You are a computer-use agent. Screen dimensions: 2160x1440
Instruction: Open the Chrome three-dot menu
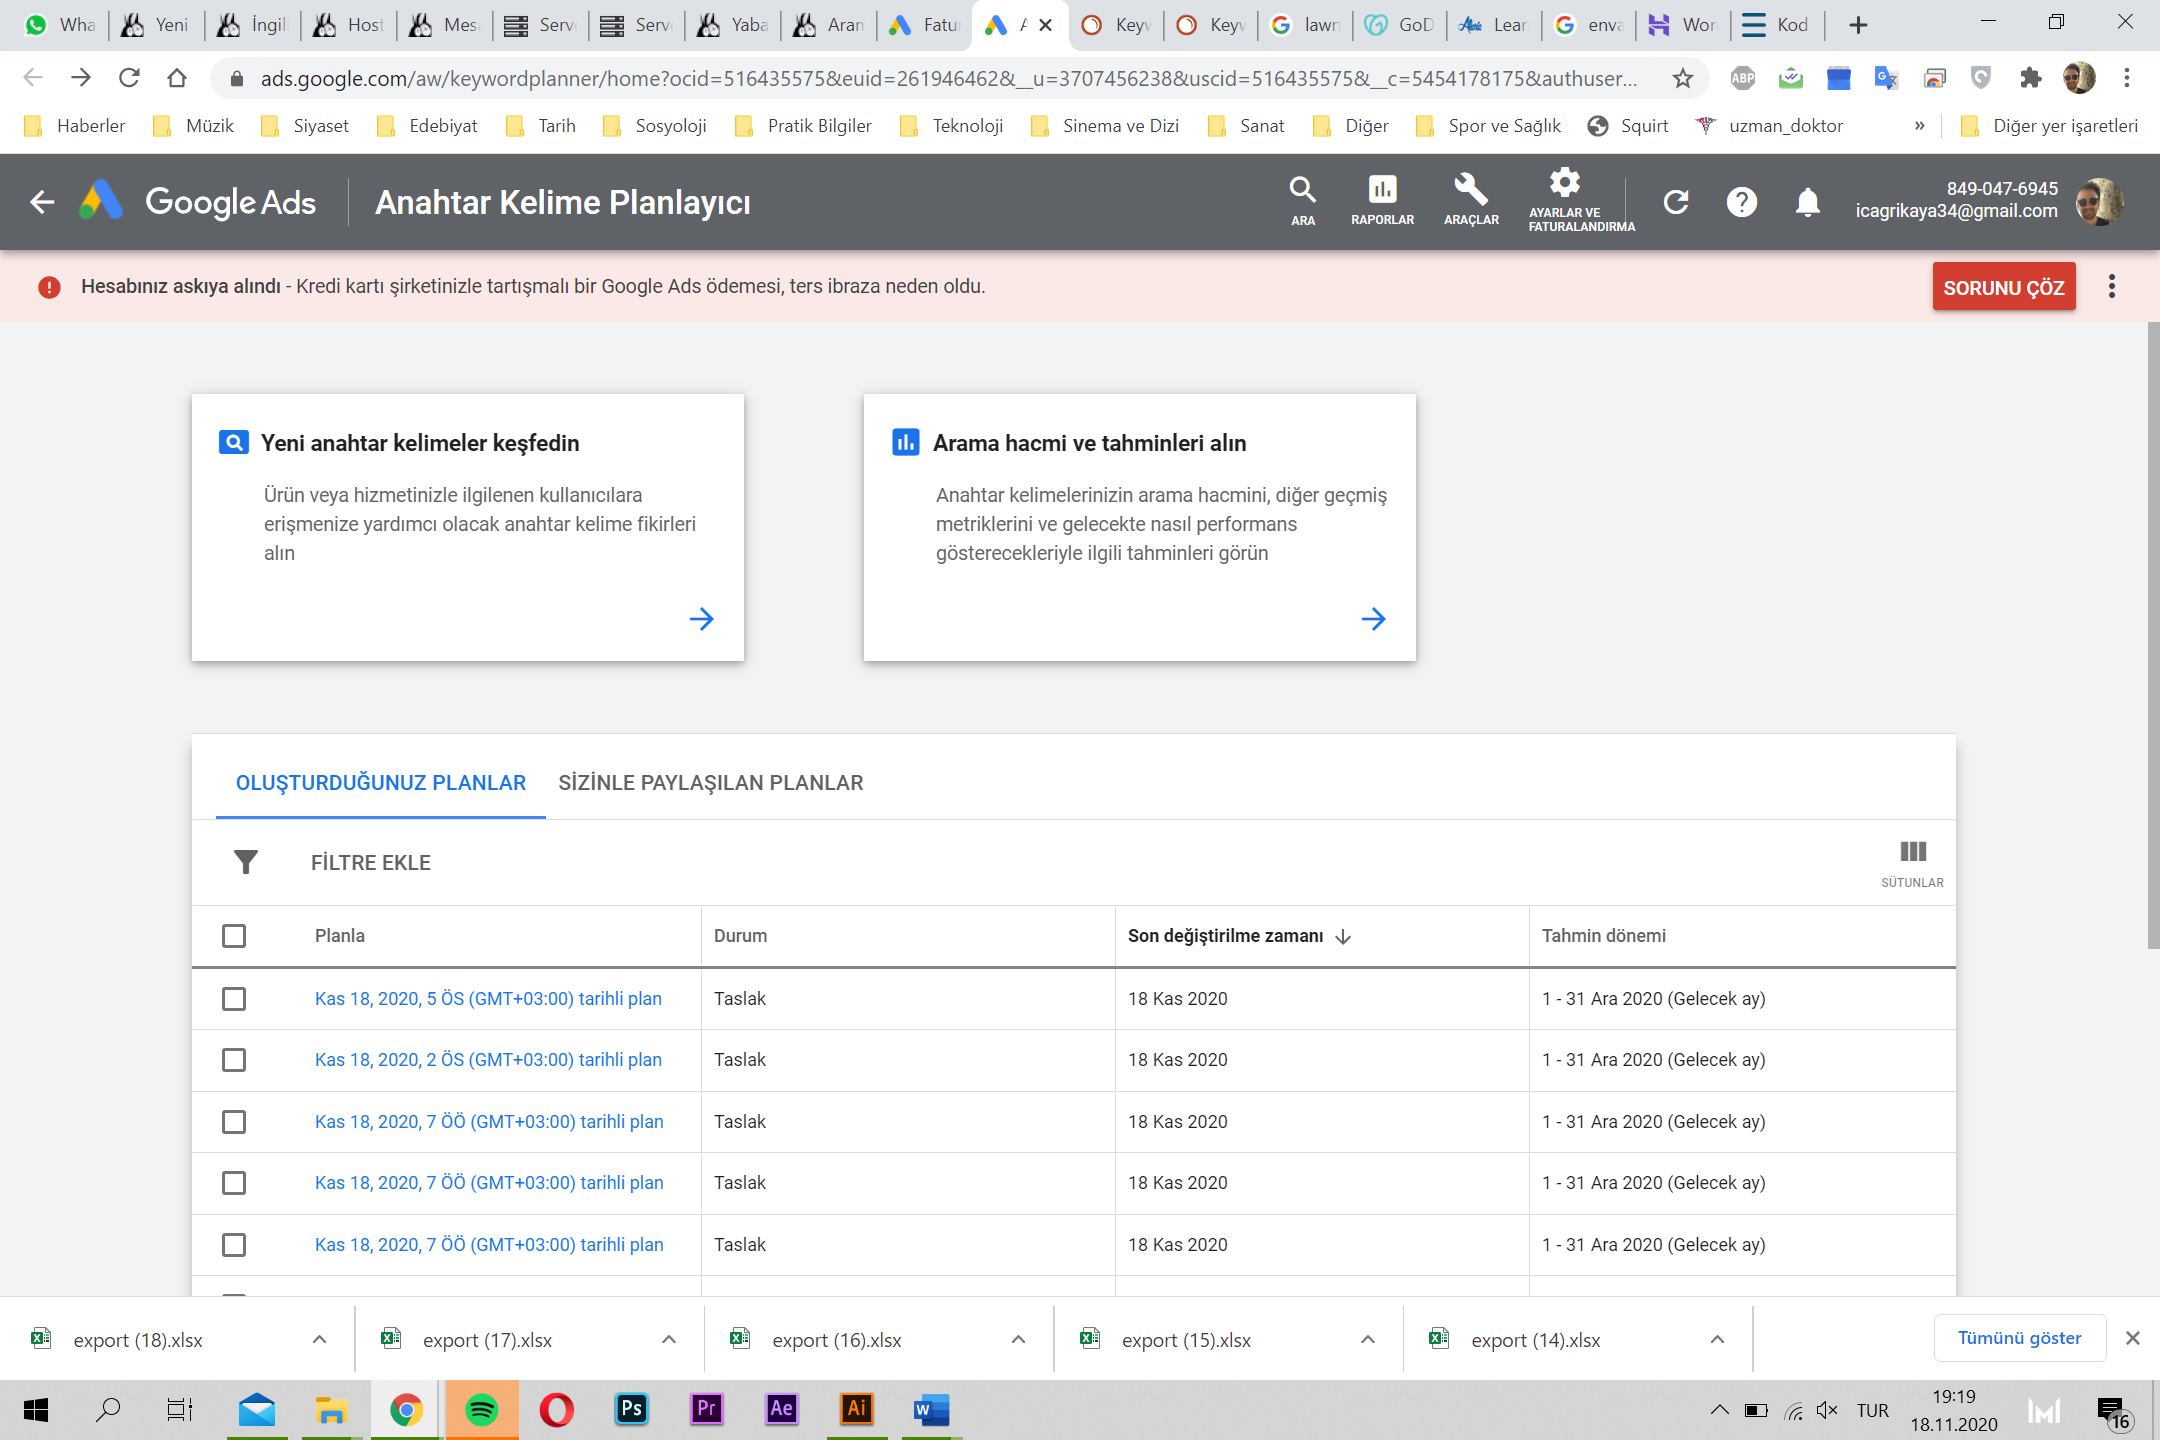tap(2127, 78)
